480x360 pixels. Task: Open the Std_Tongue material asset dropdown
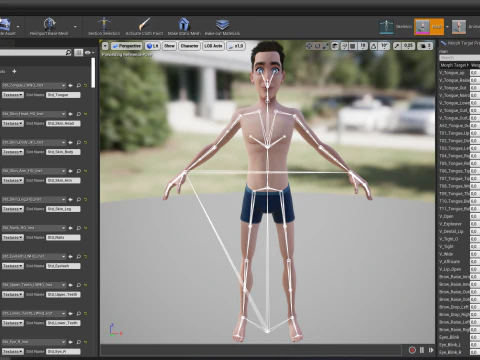point(33,85)
